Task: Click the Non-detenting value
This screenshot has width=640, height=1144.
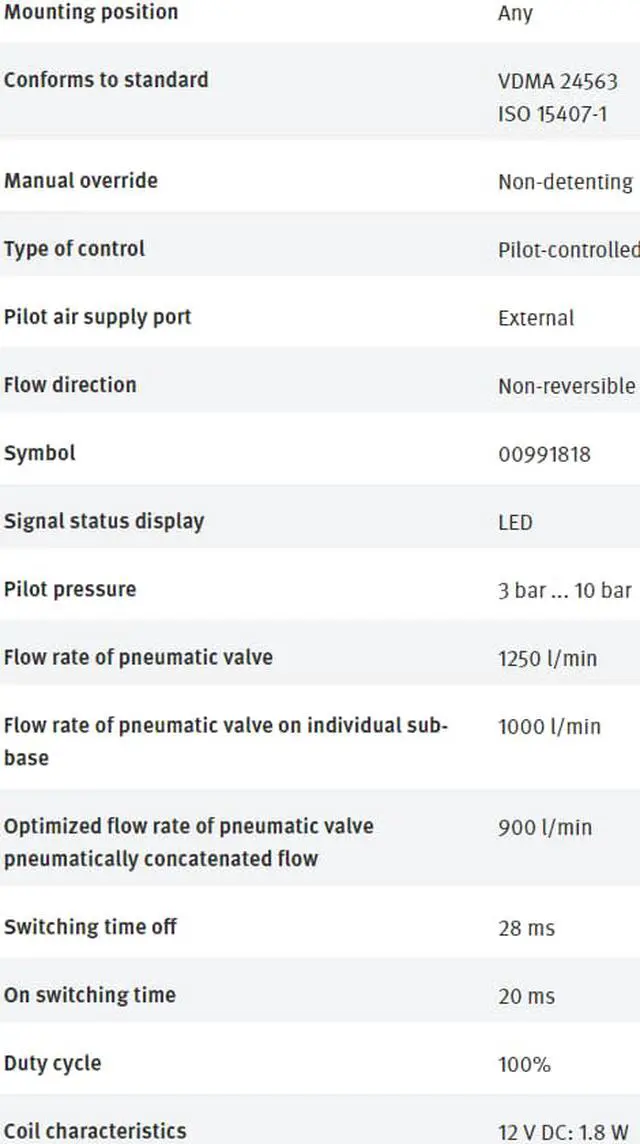Action: tap(565, 182)
